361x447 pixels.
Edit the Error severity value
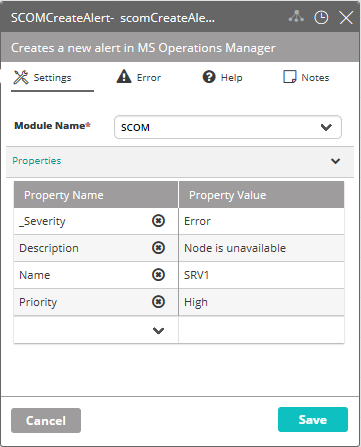[261, 221]
